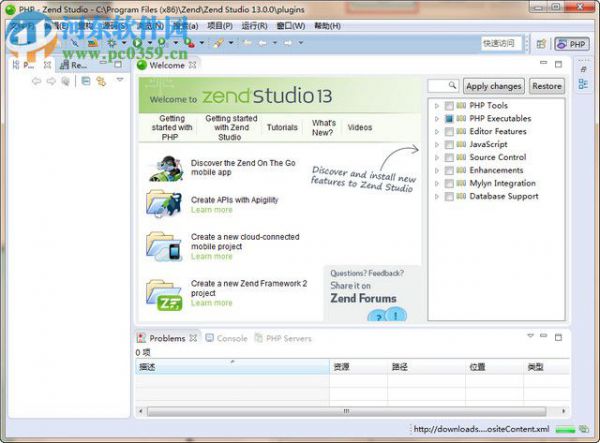Viewport: 600px width, 443px height.
Task: Check the Mylyn Integration checkbox
Action: tap(449, 184)
